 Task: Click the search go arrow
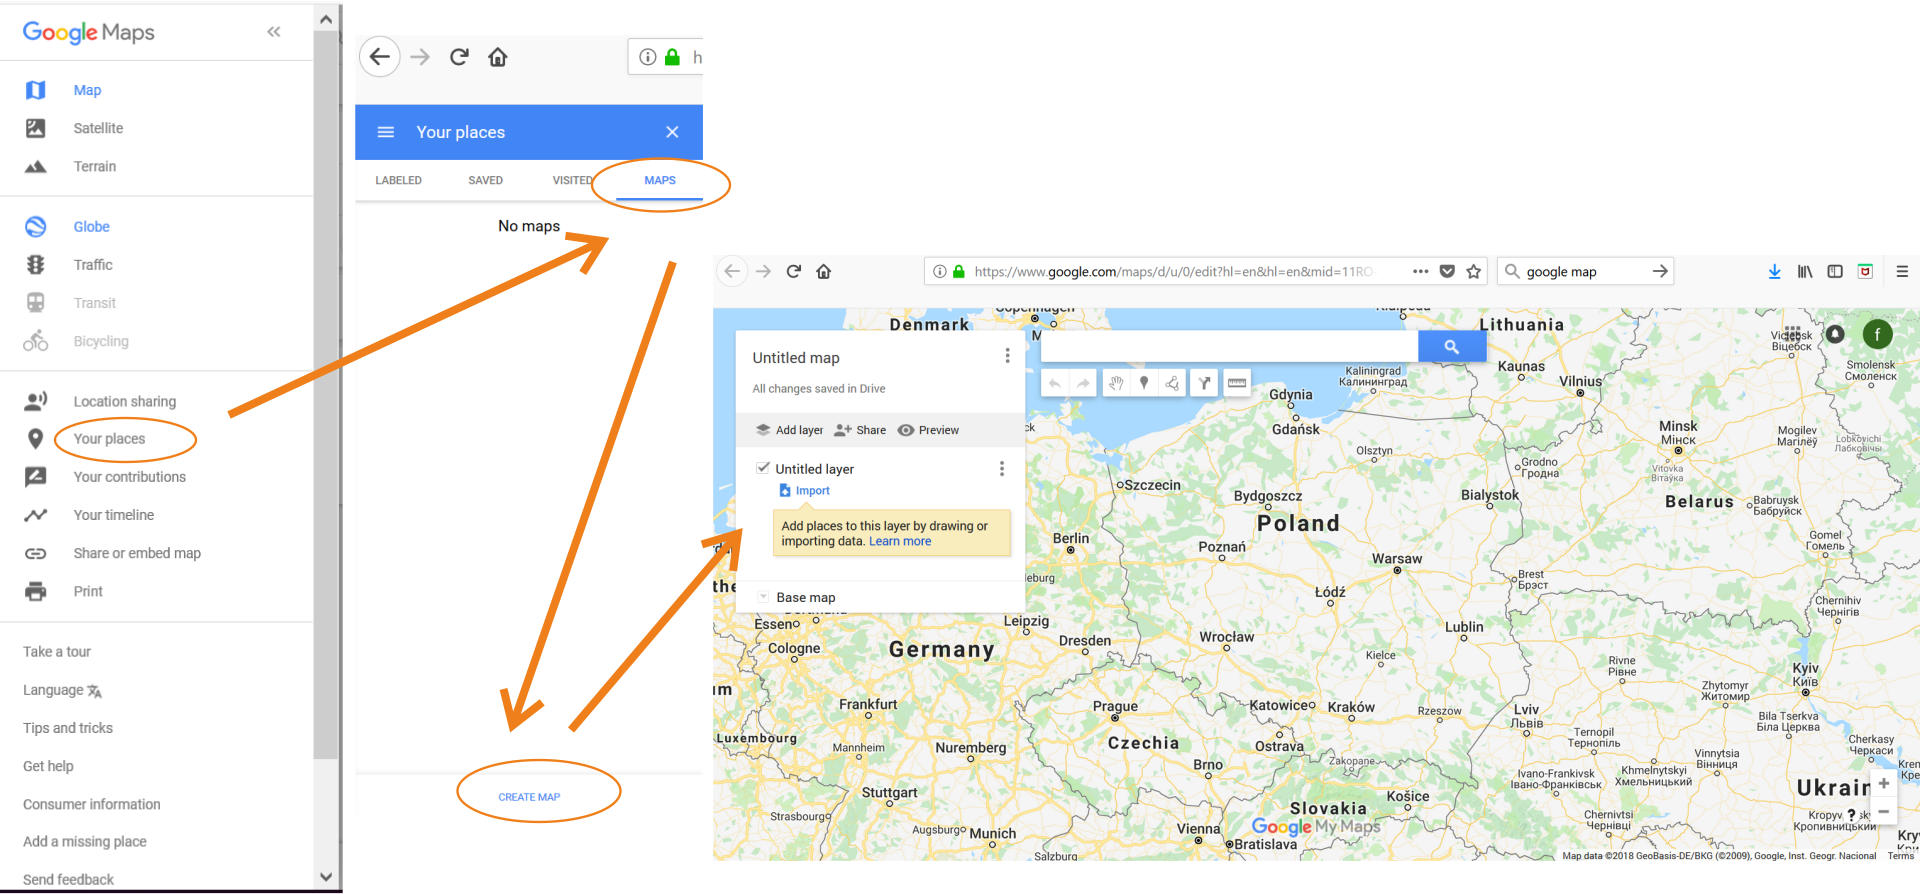[x=1660, y=271]
